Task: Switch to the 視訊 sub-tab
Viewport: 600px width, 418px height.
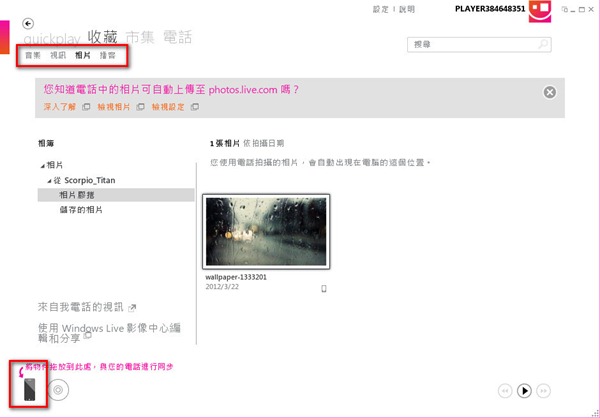Action: [x=58, y=55]
